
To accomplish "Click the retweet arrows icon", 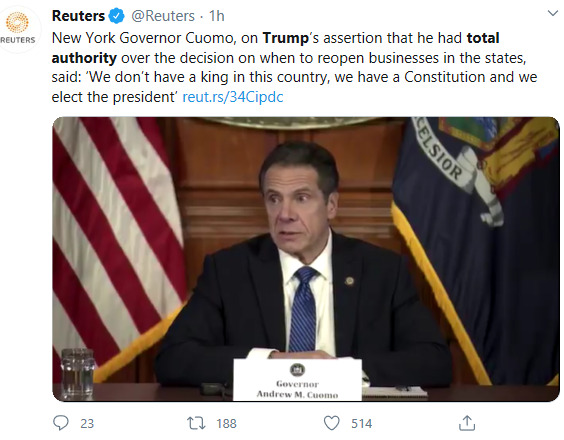I will [196, 423].
